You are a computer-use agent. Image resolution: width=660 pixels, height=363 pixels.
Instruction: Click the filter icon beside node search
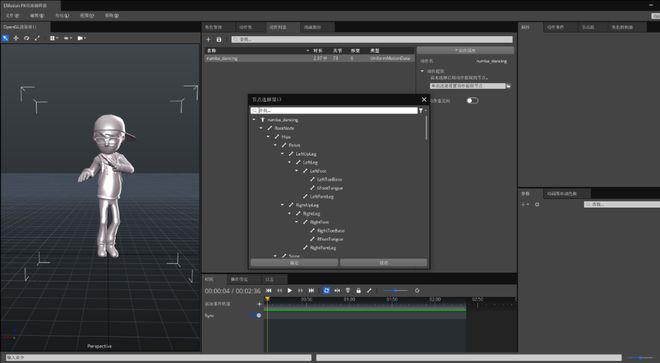(421, 110)
